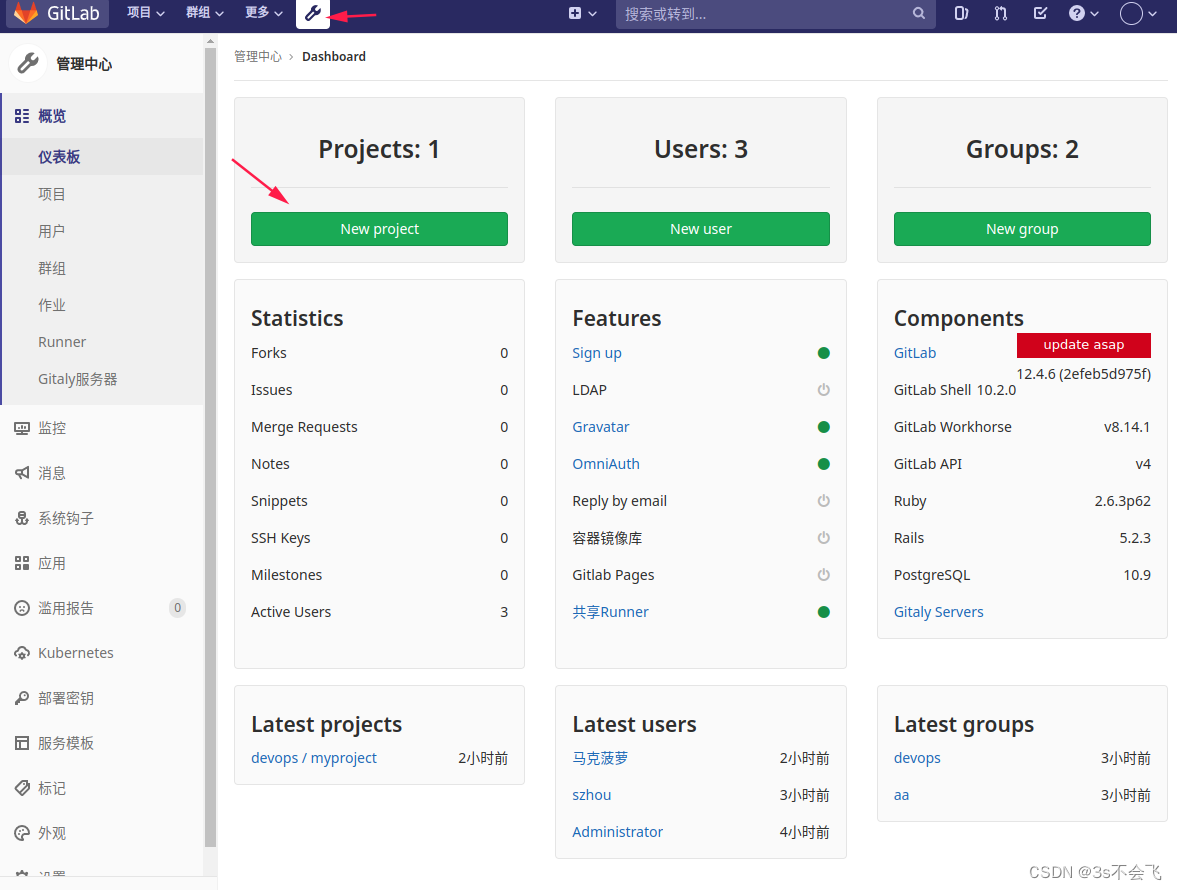Open the aa group link
The image size is (1177, 890).
click(901, 795)
